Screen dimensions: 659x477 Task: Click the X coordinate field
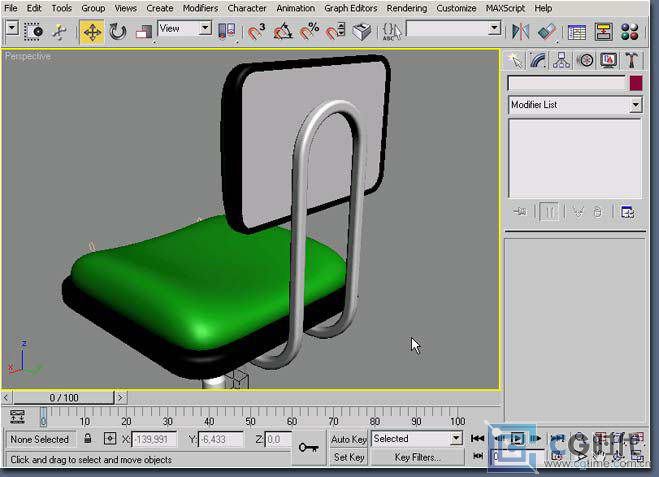tap(154, 440)
